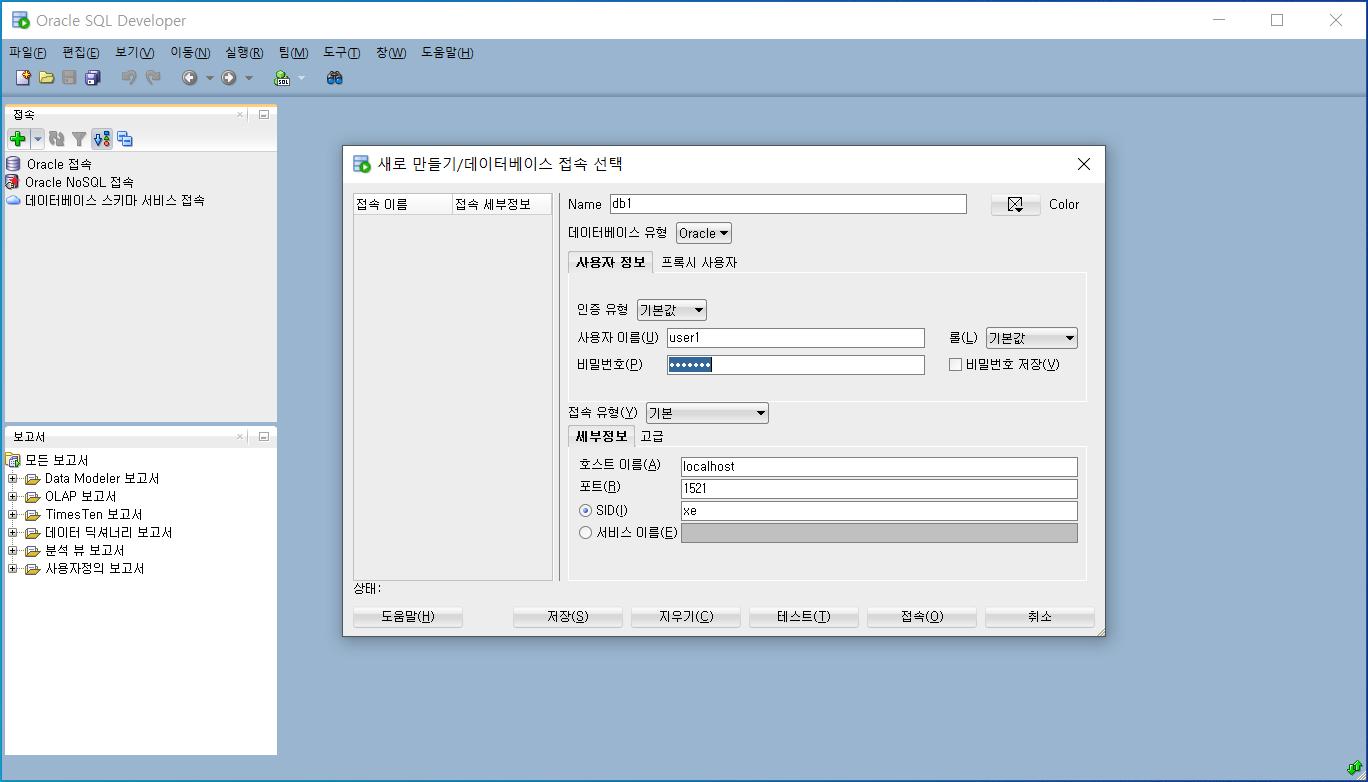Screen dimensions: 1368x782
Task: Open the Forward button history dropdown arrow
Action: click(x=249, y=78)
